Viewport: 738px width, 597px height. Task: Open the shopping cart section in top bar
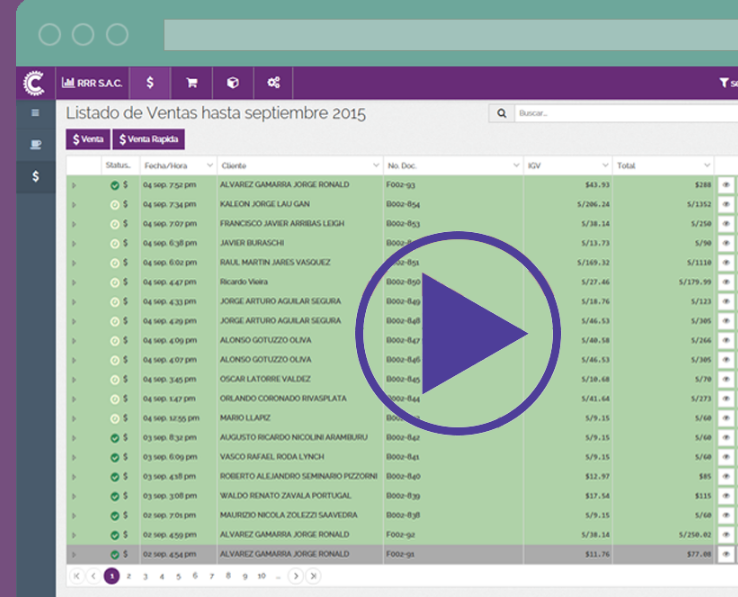[192, 83]
